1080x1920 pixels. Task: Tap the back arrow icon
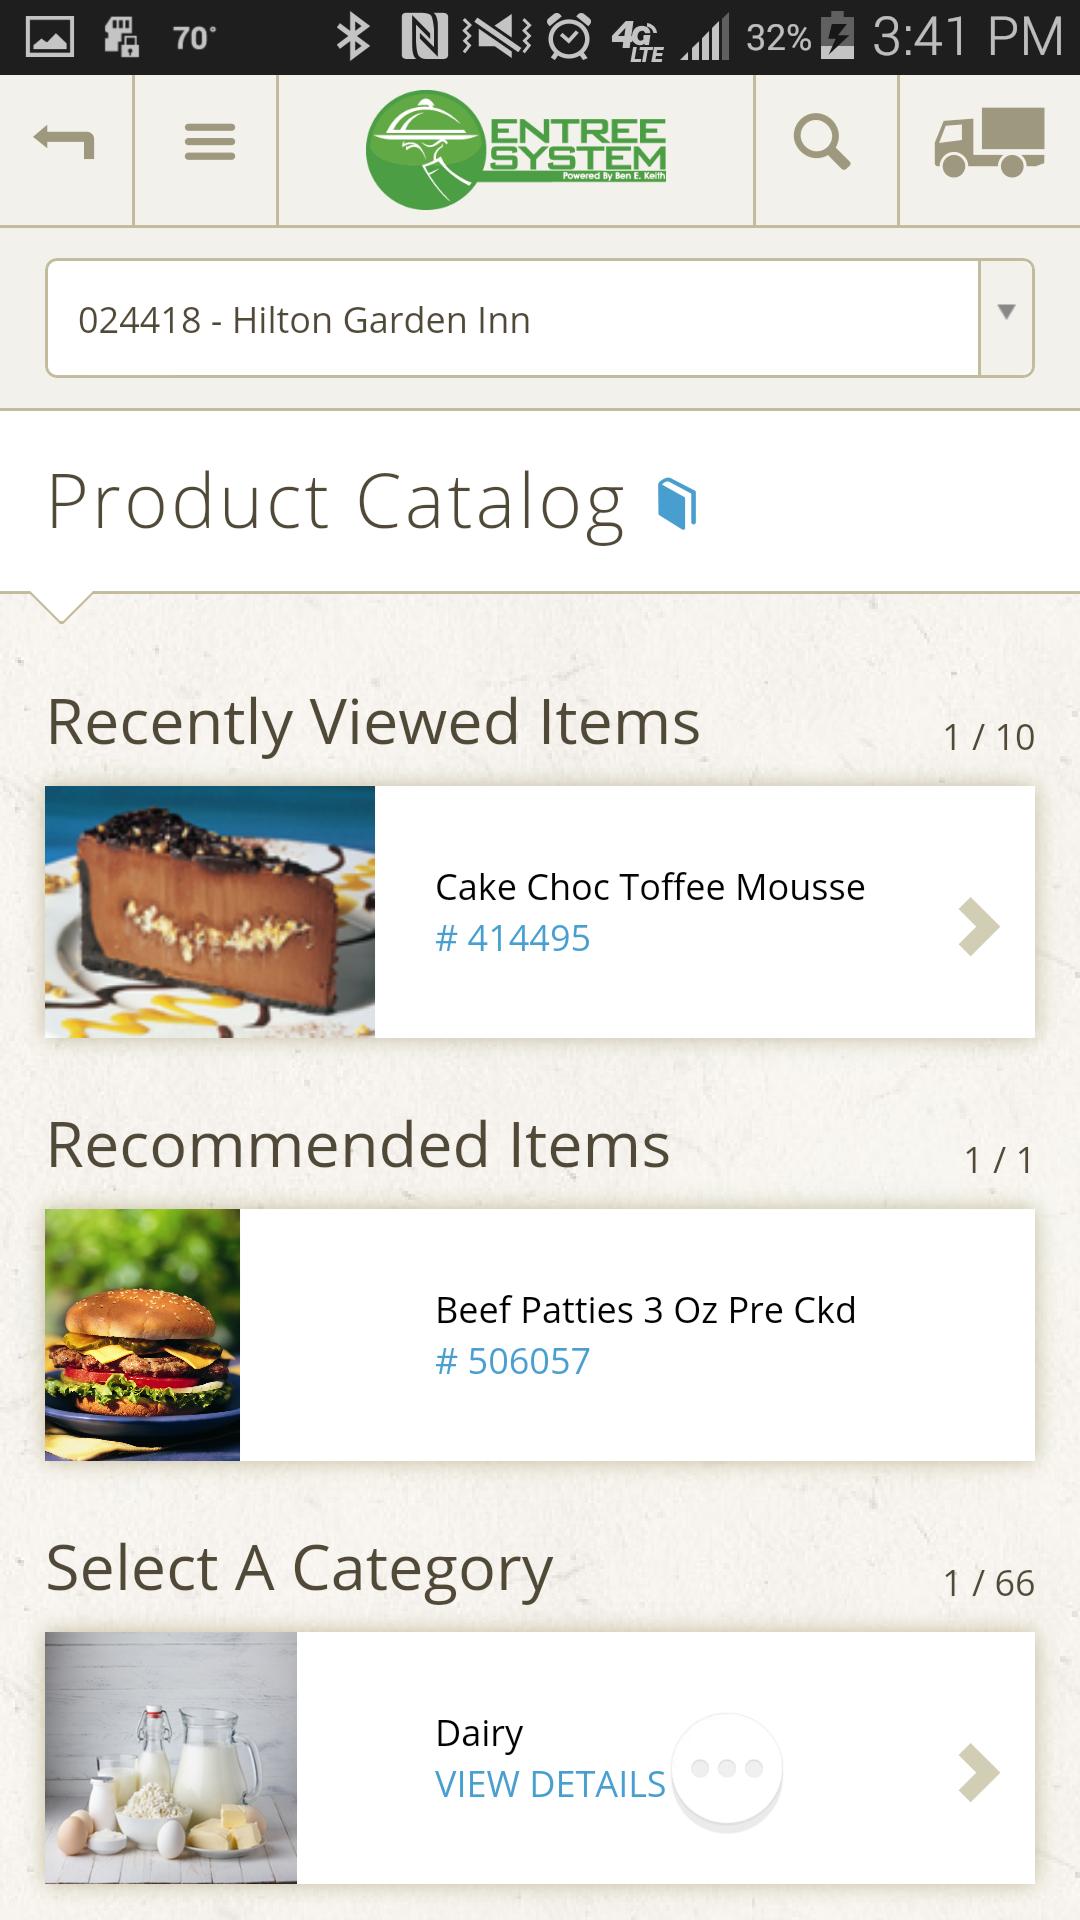tap(65, 142)
